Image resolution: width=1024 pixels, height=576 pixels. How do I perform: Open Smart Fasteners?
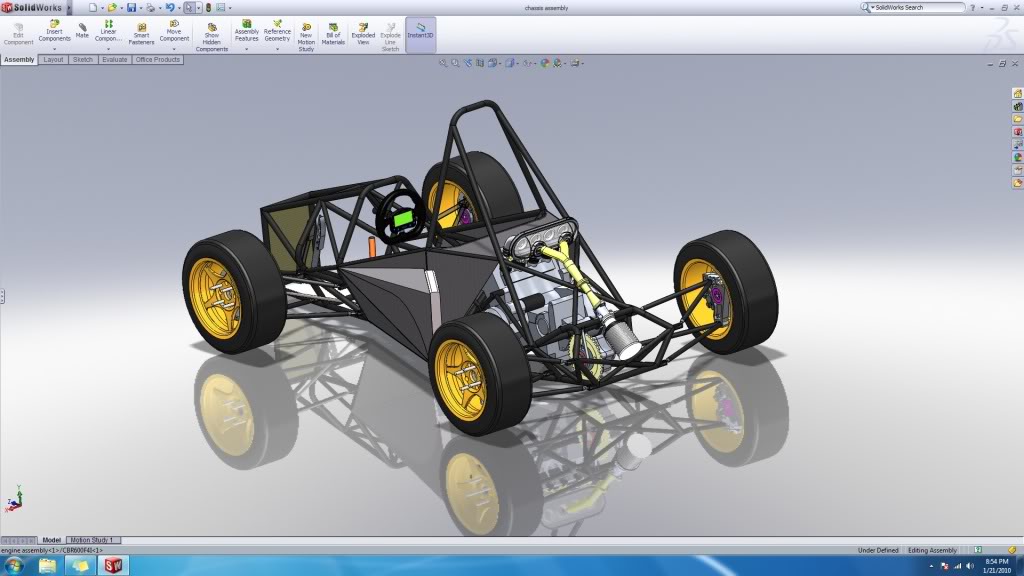(x=141, y=34)
